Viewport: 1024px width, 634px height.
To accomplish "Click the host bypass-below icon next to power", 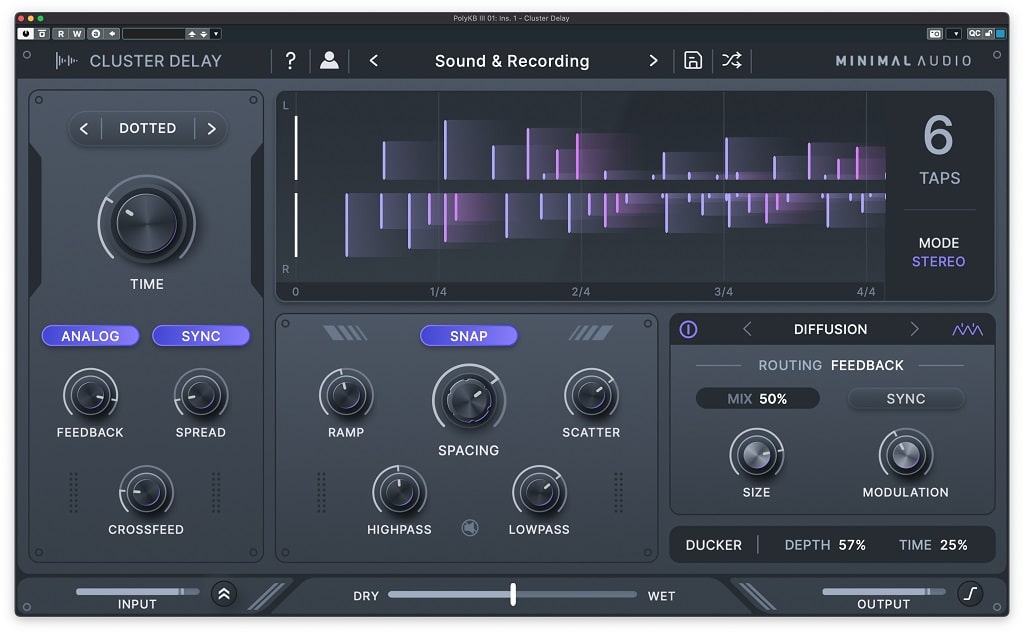I will (x=42, y=33).
